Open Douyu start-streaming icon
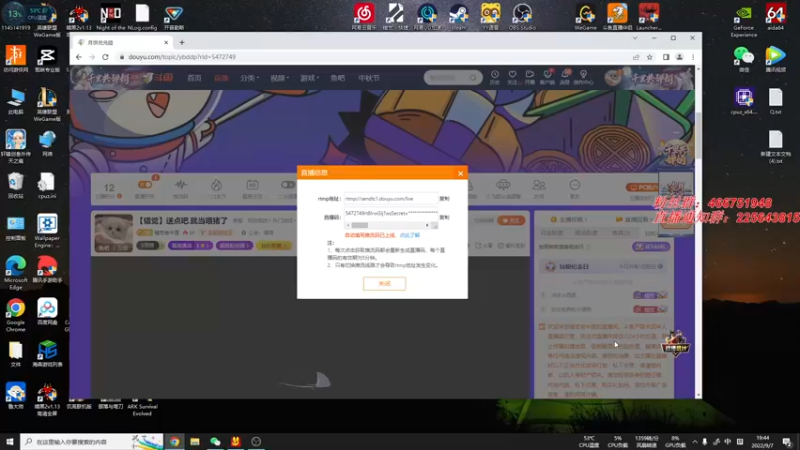800x450 pixels. click(x=530, y=78)
